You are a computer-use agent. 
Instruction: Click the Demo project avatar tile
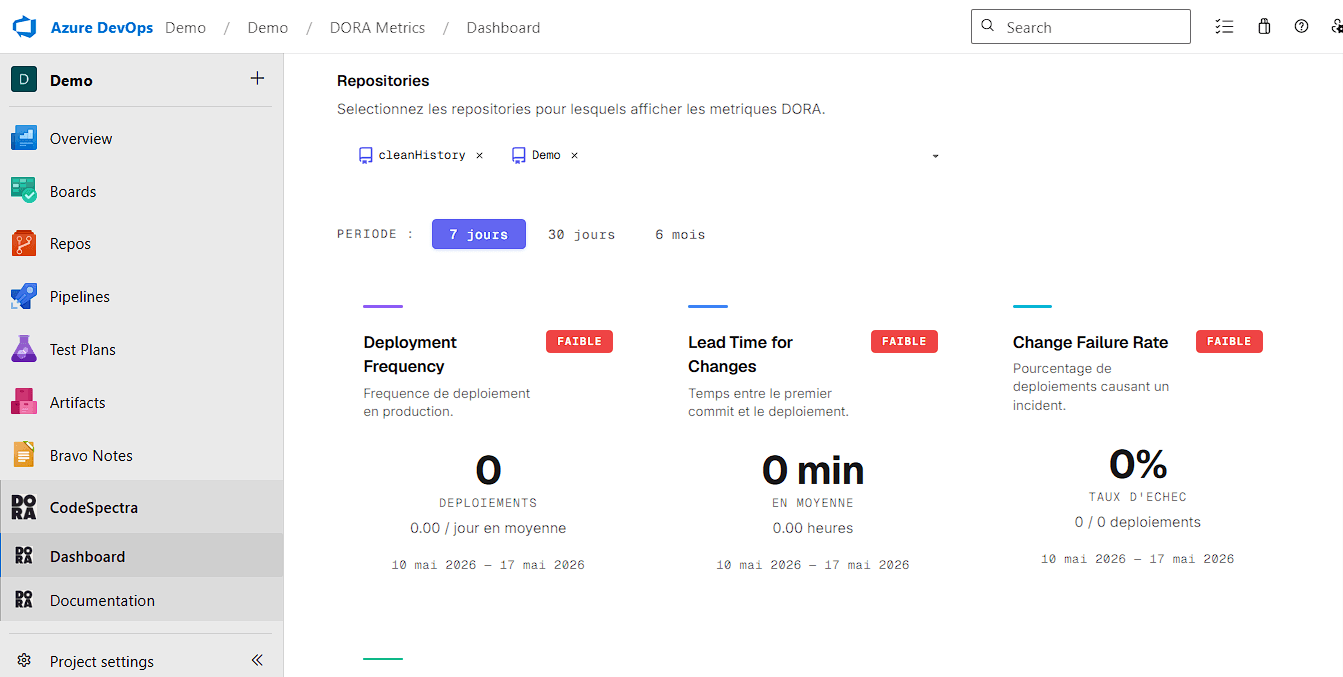[24, 80]
